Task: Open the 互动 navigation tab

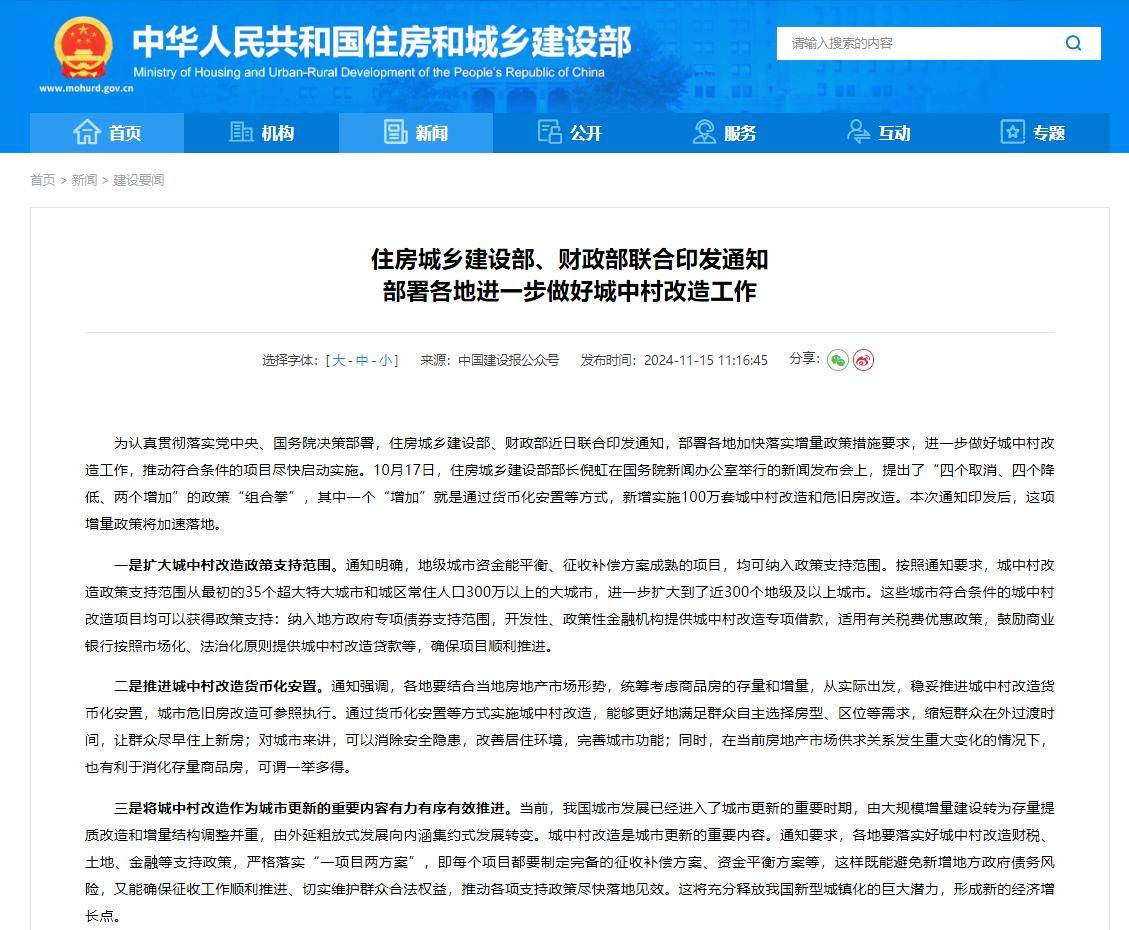Action: point(878,133)
